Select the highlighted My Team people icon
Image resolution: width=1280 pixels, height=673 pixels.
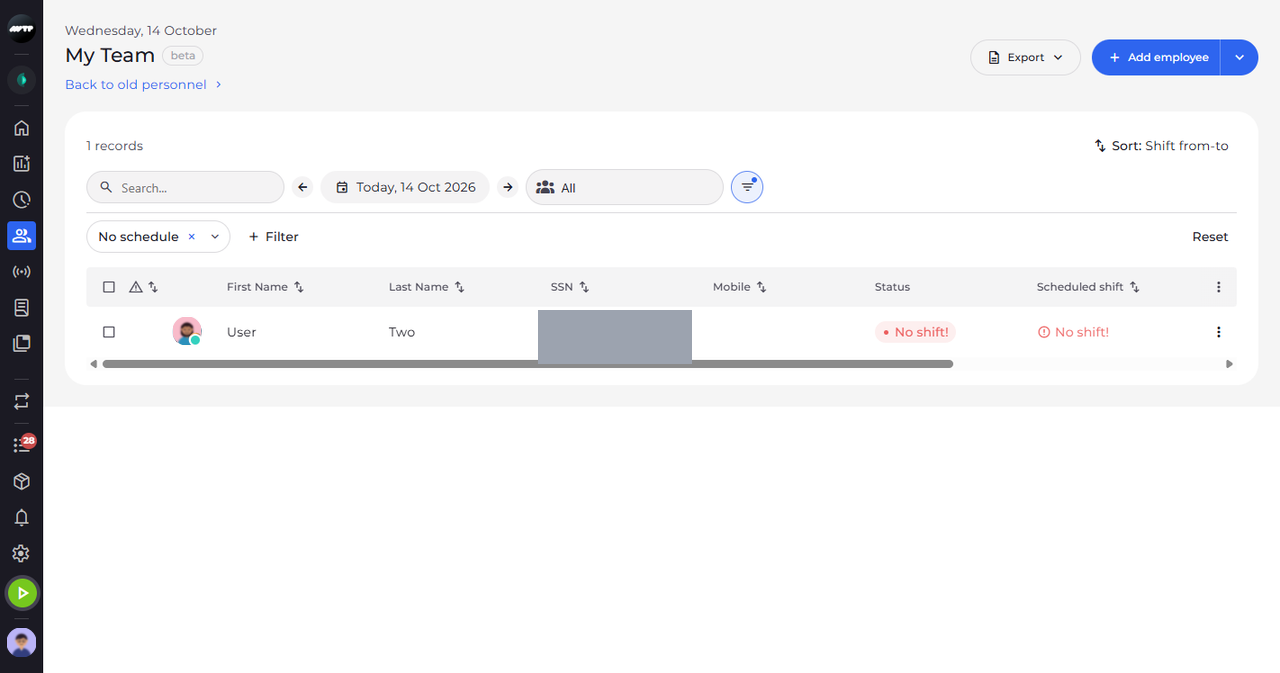21,236
